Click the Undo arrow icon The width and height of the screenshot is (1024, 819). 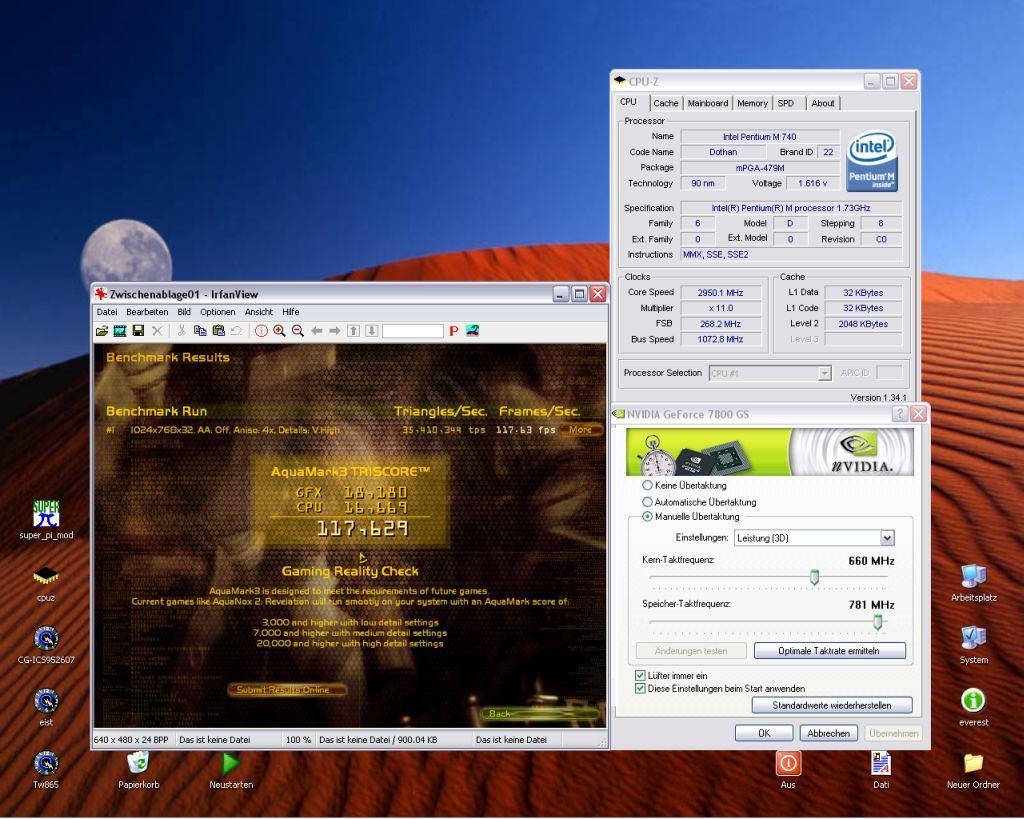coord(236,331)
